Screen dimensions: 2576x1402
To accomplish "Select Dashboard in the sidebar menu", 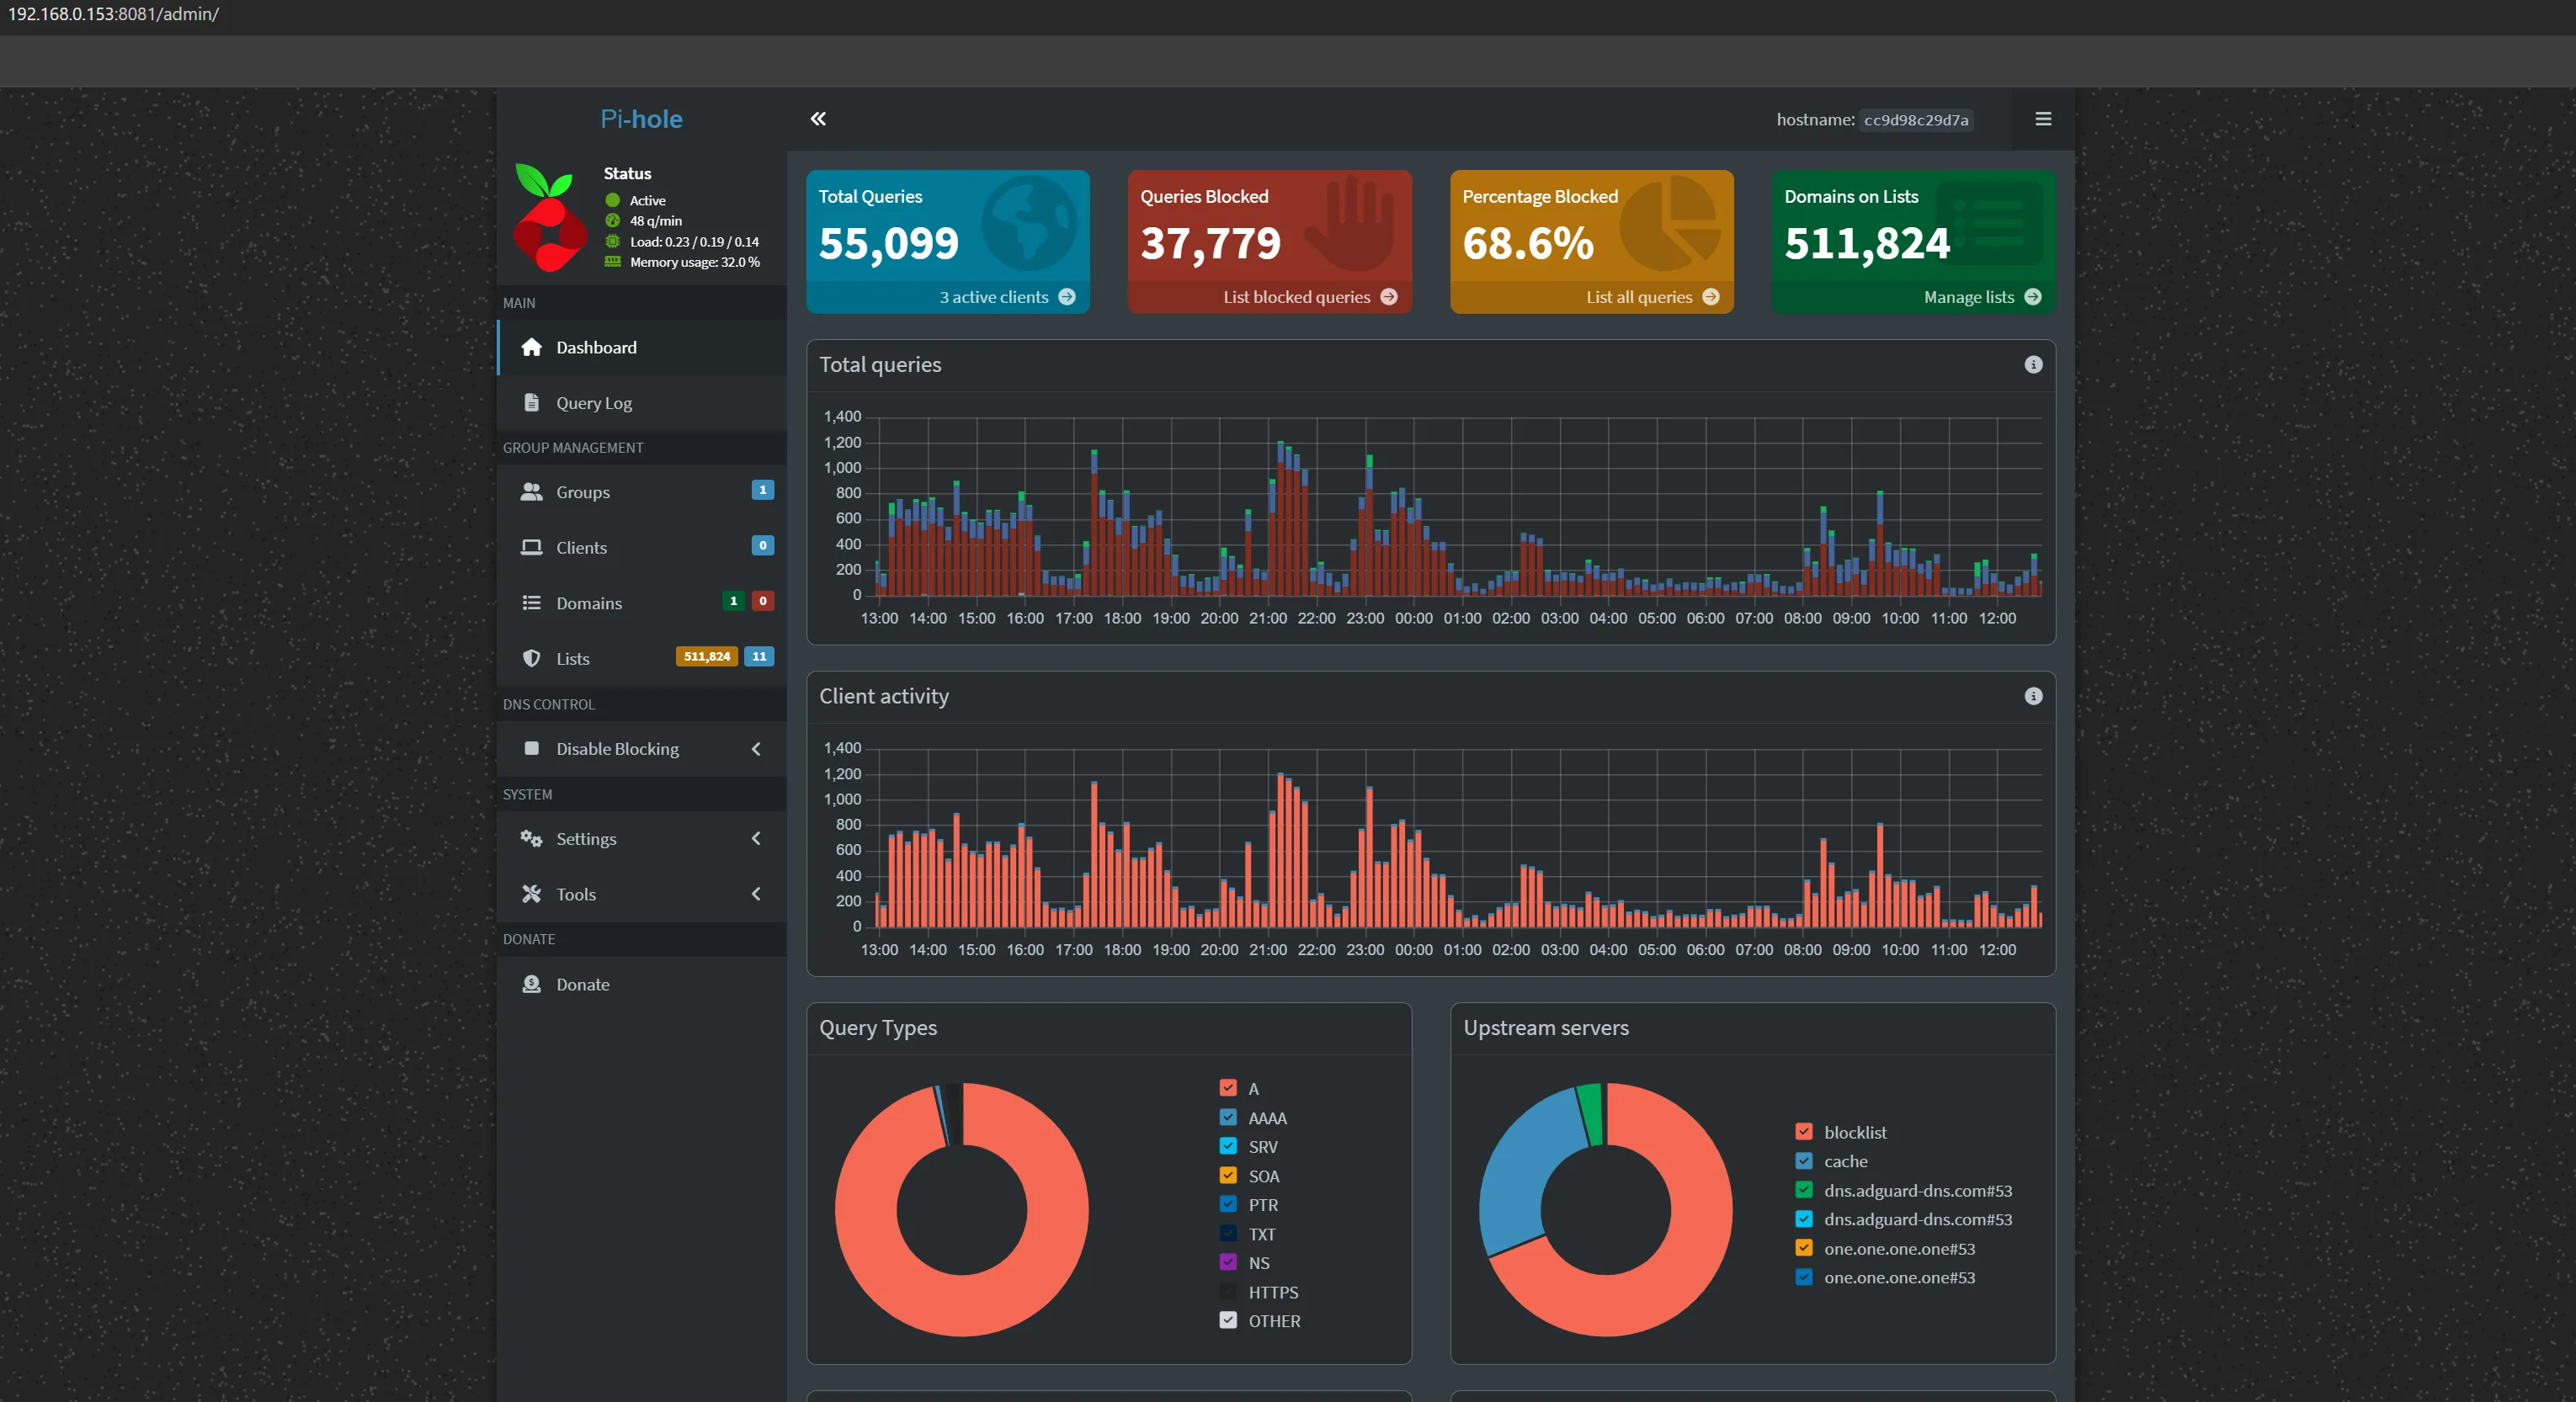I will (597, 347).
